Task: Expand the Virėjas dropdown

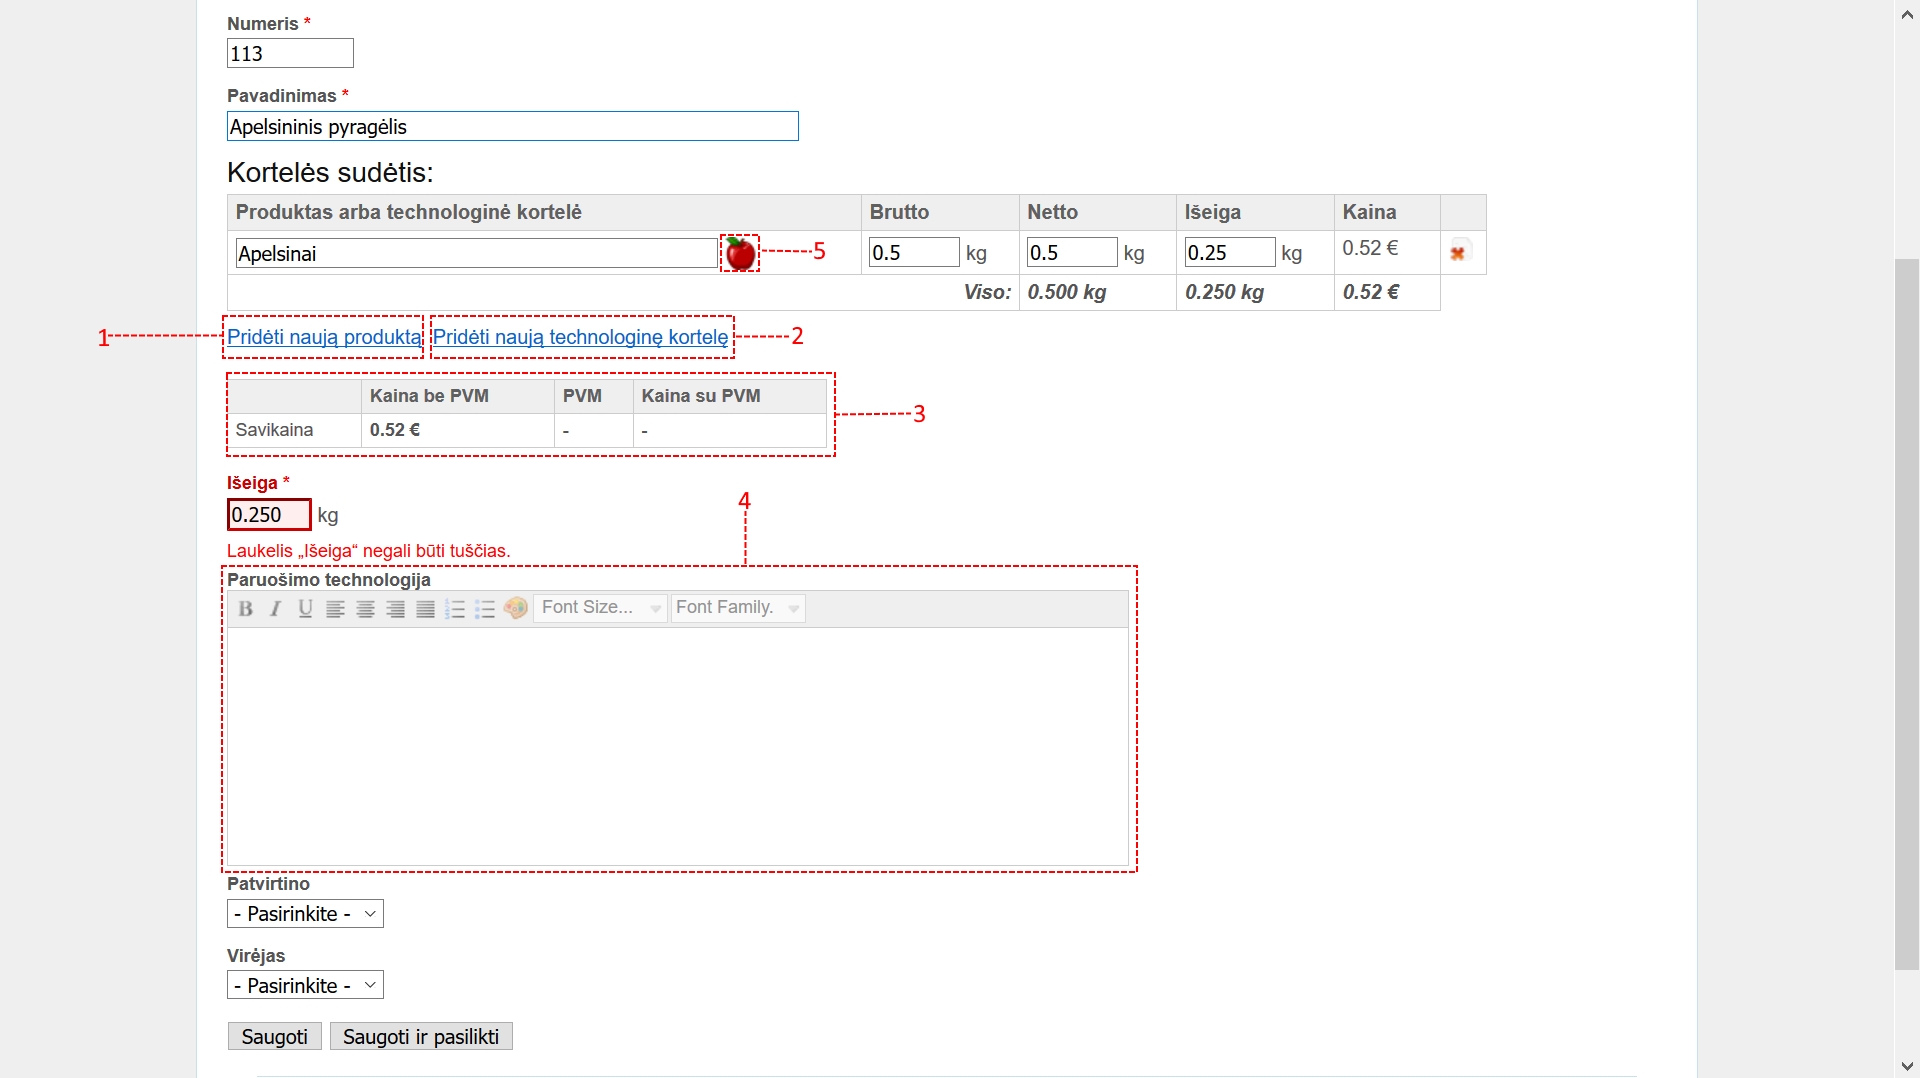Action: pos(305,986)
